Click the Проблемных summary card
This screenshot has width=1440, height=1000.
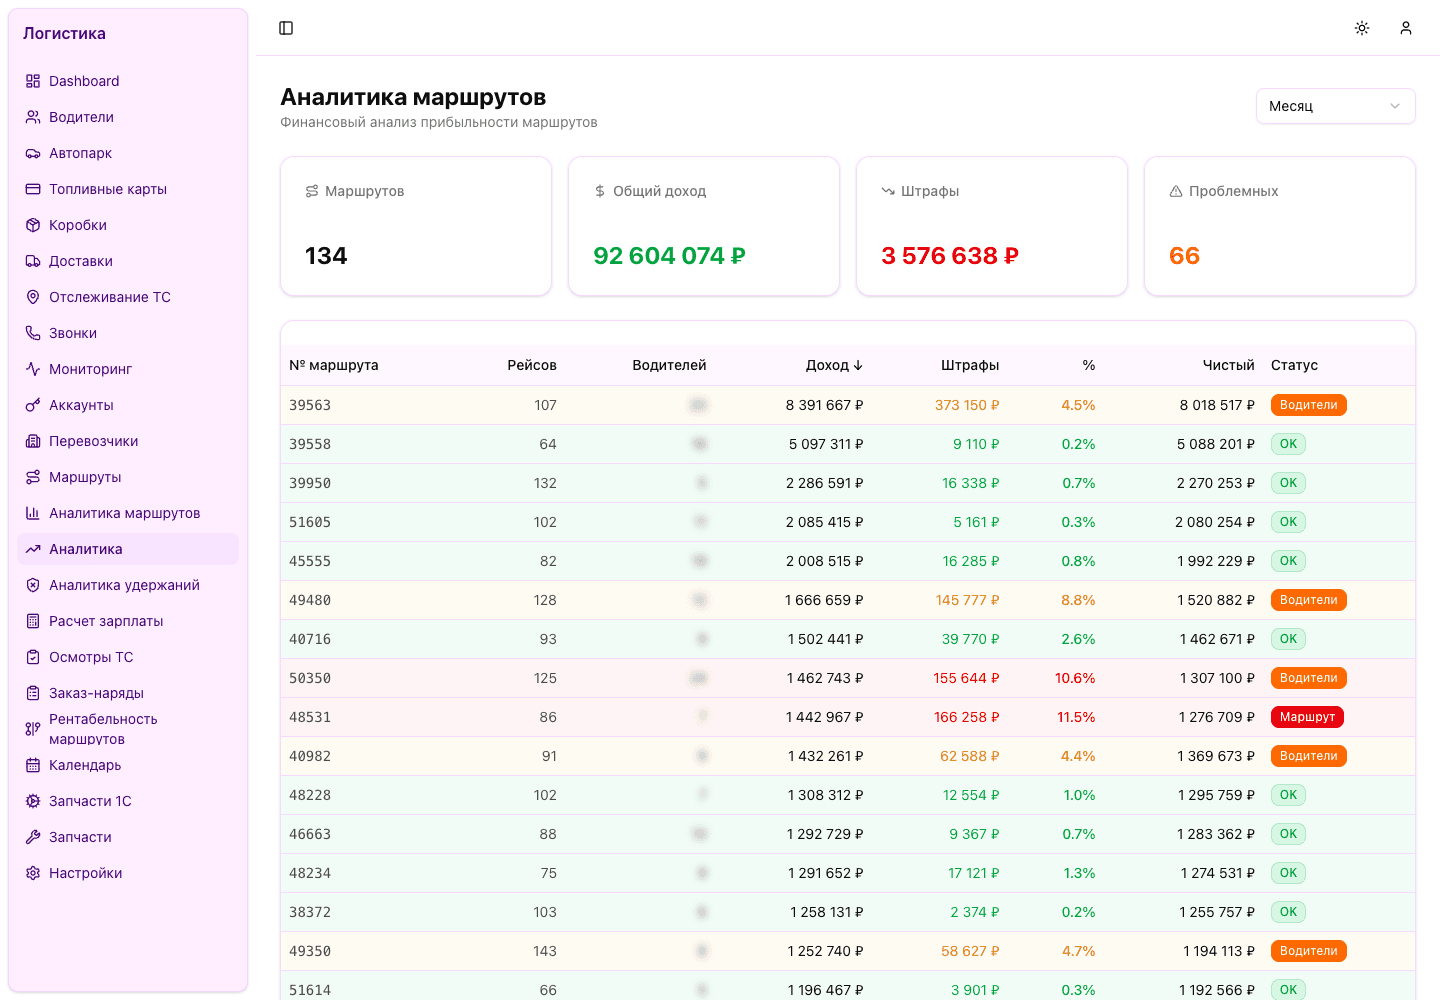pyautogui.click(x=1280, y=226)
